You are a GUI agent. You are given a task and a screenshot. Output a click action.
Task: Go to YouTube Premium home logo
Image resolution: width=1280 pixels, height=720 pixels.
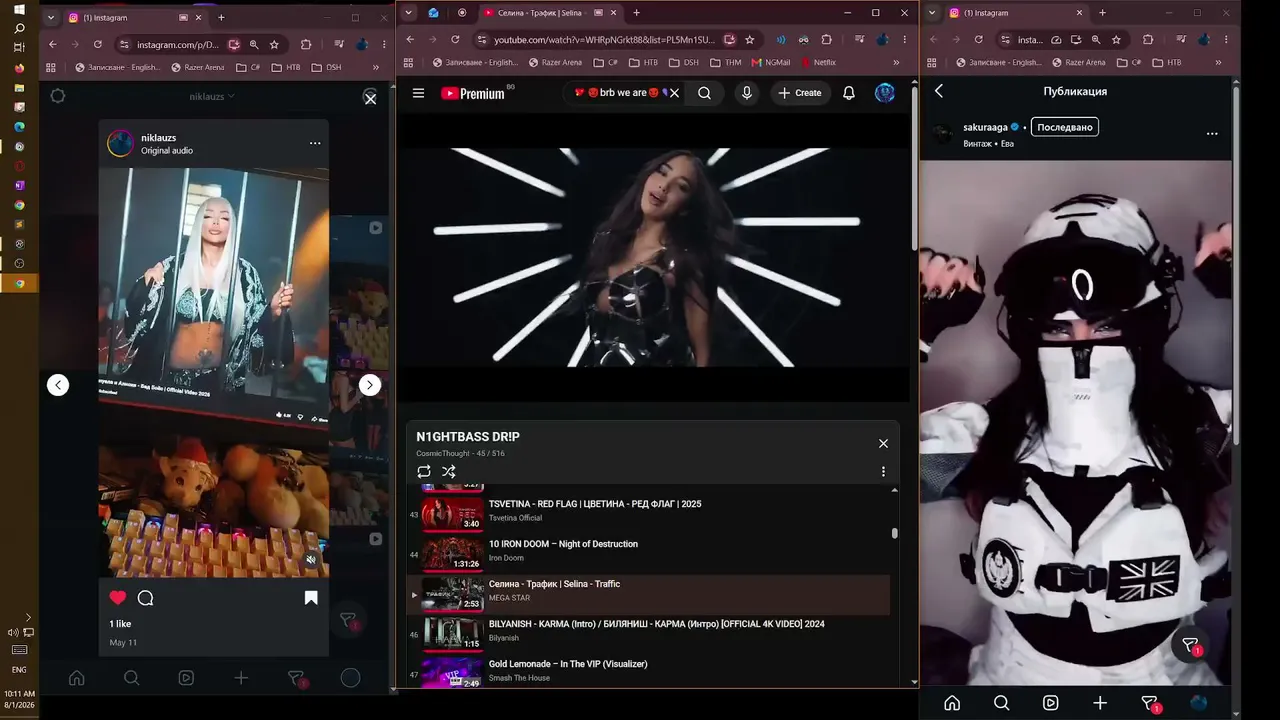[472, 93]
